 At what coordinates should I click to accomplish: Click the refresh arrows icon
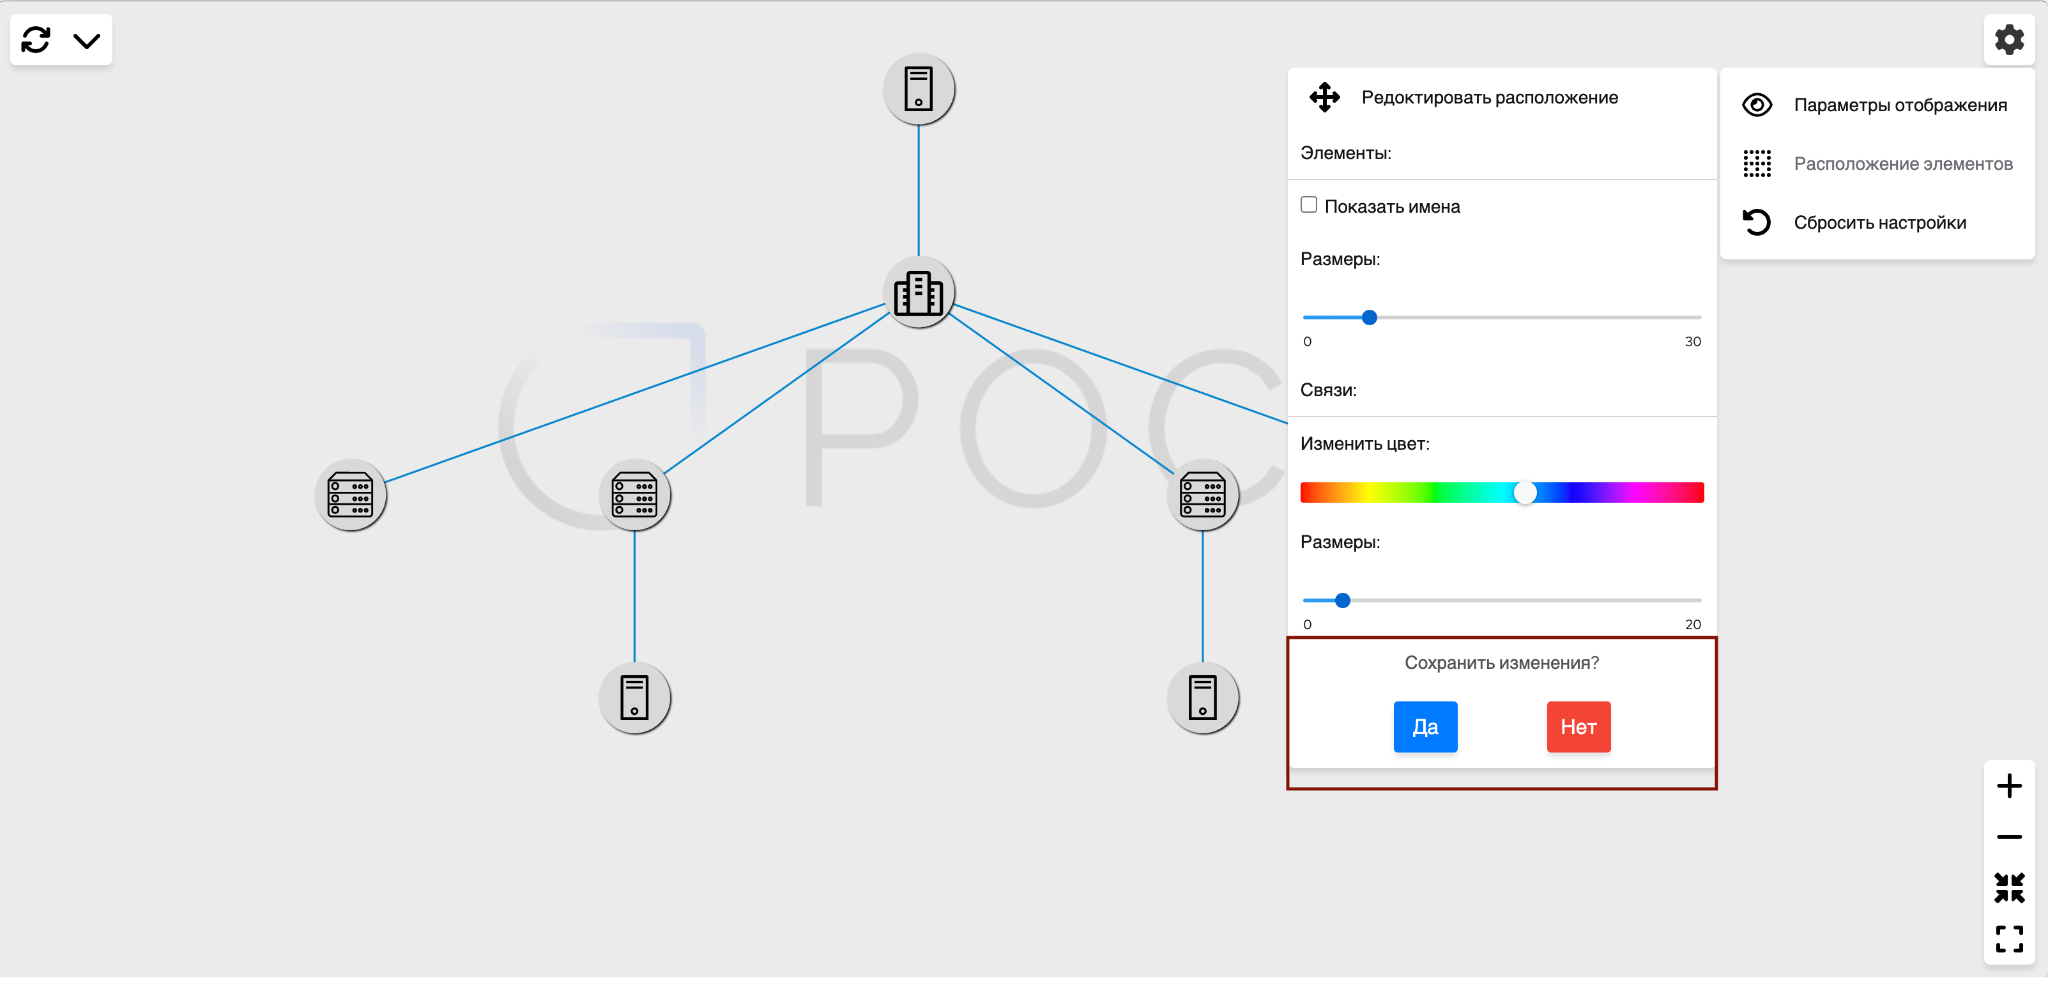click(x=36, y=40)
